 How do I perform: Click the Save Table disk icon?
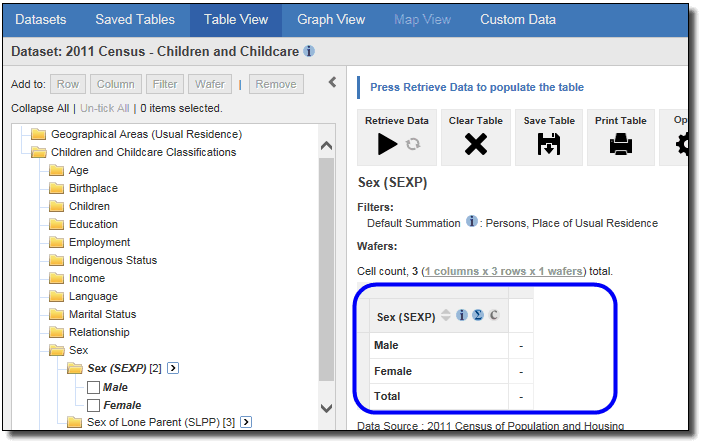point(549,144)
